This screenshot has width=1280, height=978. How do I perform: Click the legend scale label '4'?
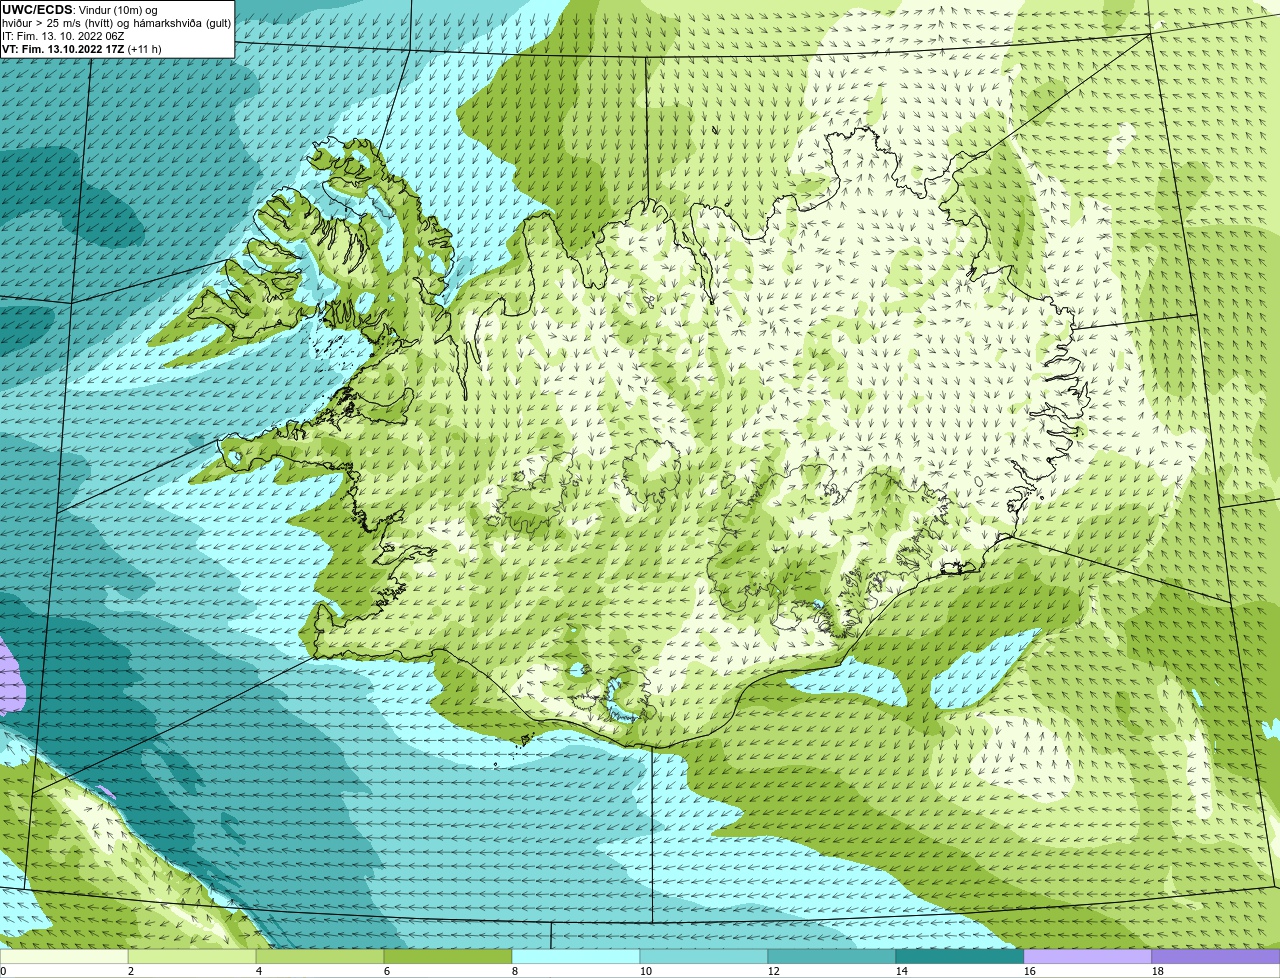pos(259,971)
